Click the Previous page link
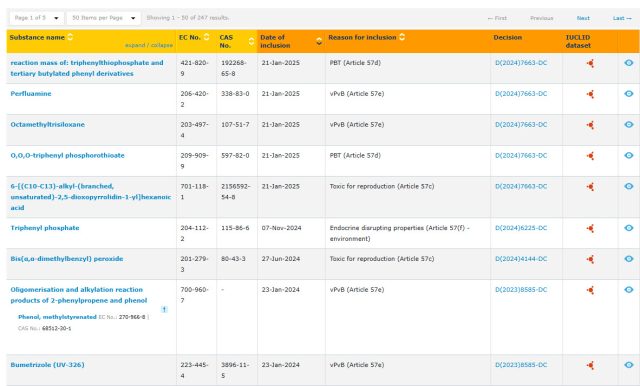 pyautogui.click(x=542, y=18)
